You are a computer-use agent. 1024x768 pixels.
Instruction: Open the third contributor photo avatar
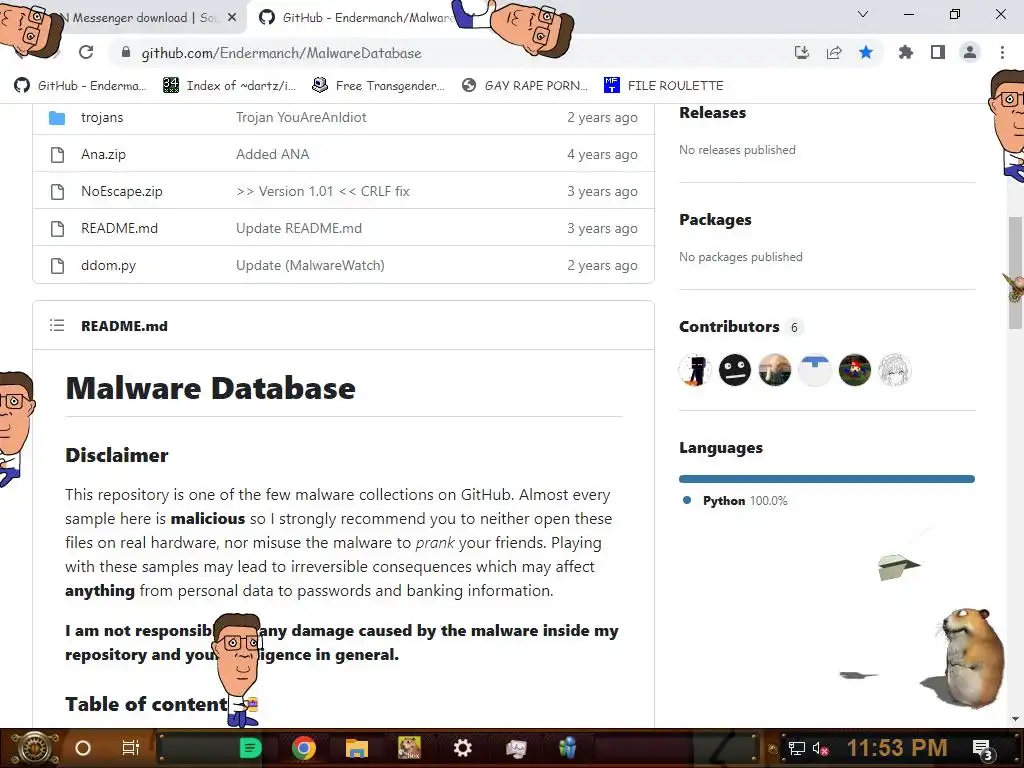tap(775, 370)
